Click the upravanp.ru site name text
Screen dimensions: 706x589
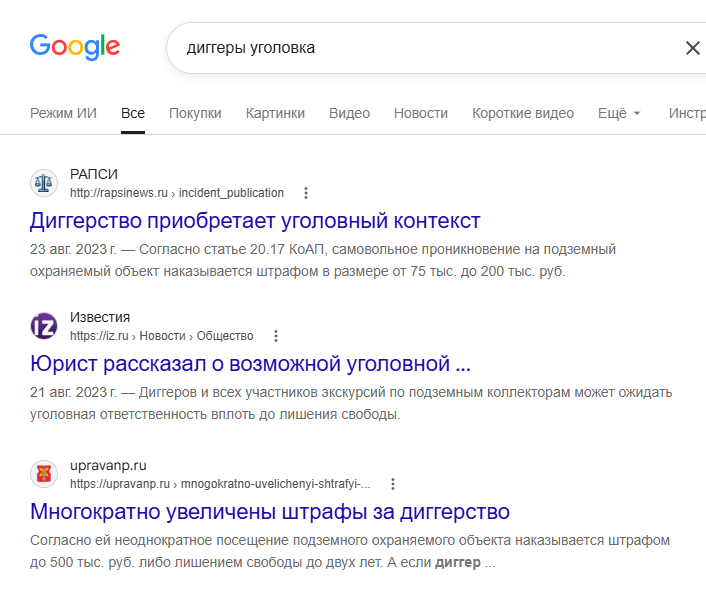[108, 466]
